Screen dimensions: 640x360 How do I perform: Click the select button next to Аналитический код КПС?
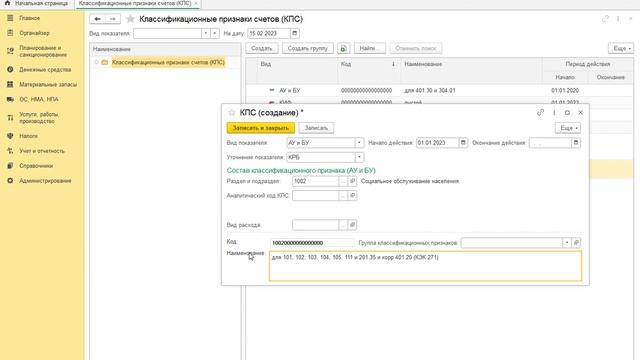(x=343, y=196)
